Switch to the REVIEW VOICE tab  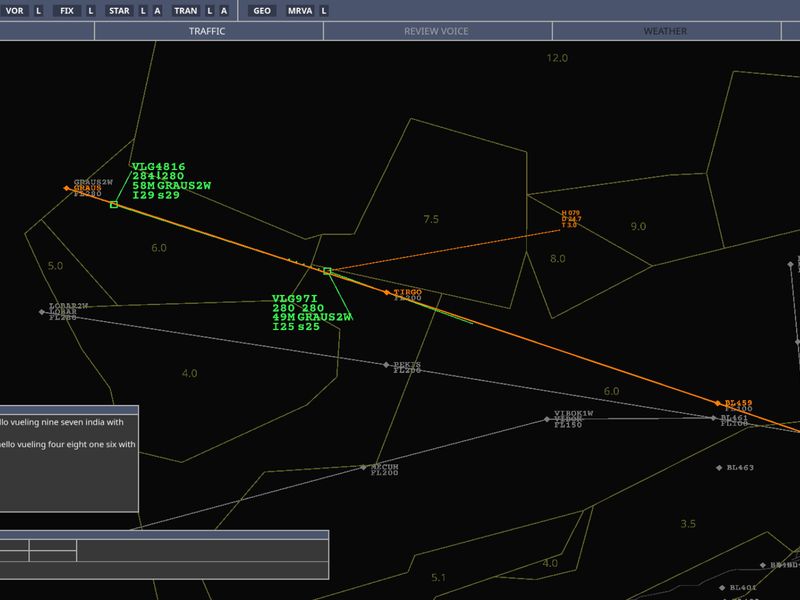pyautogui.click(x=437, y=31)
